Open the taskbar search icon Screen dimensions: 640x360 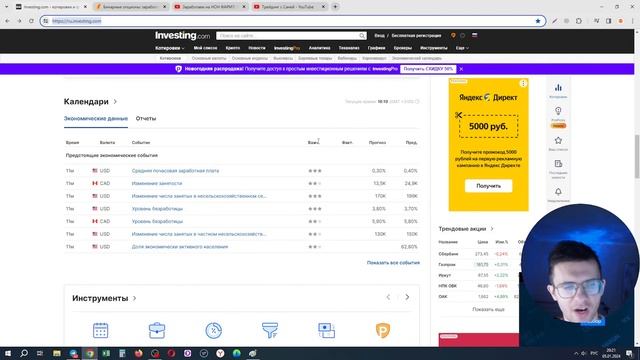tap(24, 353)
